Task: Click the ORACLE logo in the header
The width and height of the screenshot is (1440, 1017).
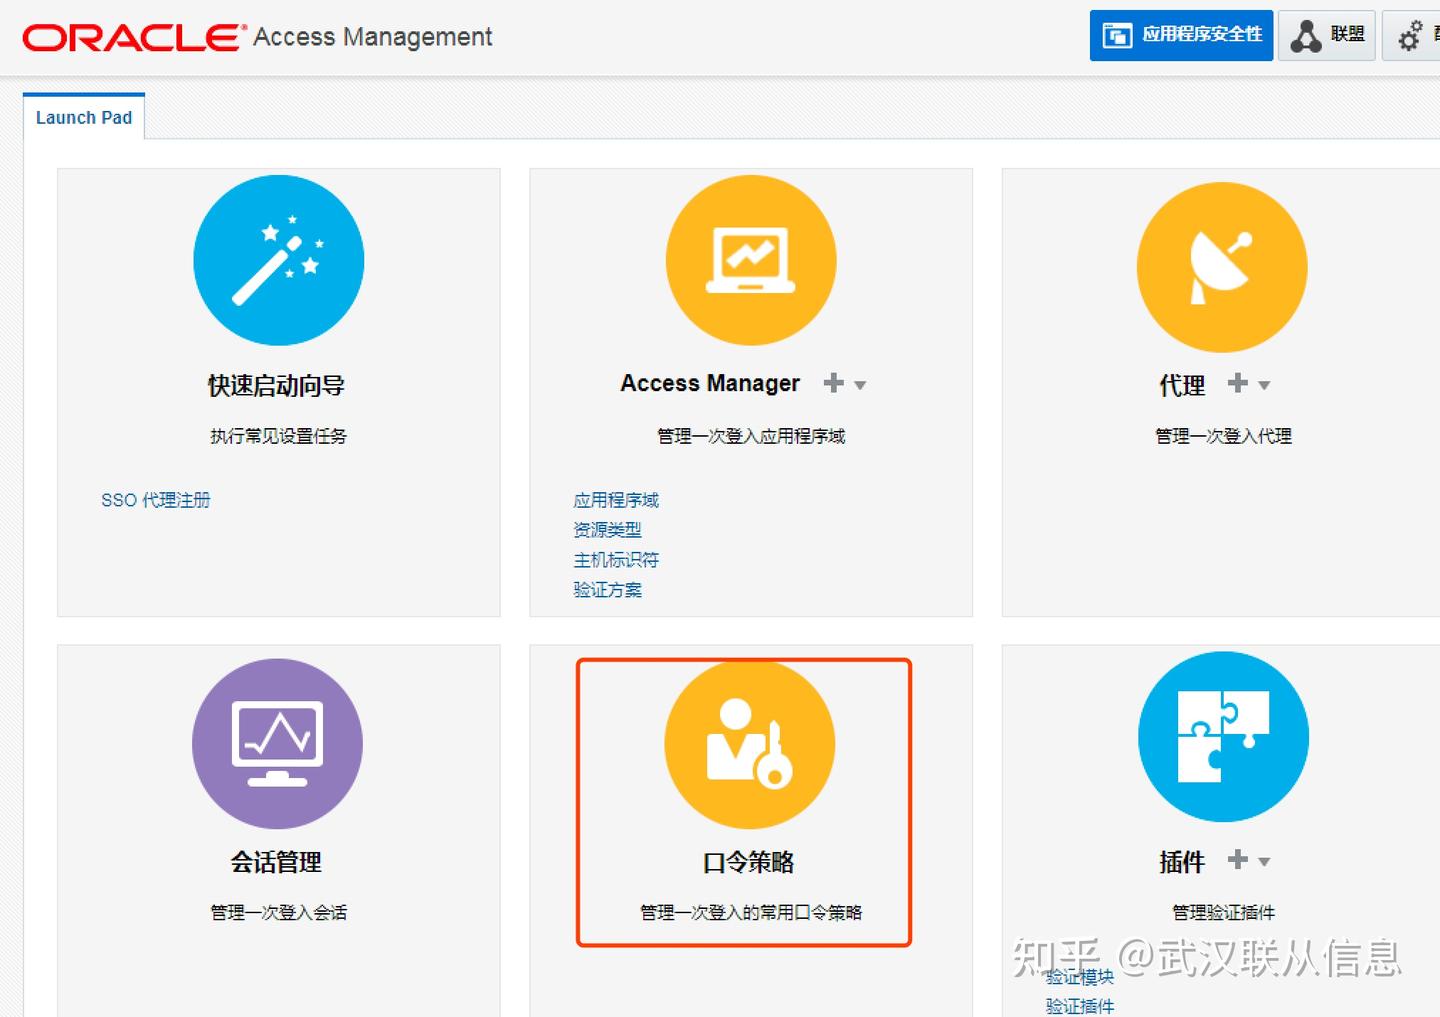Action: (x=129, y=36)
